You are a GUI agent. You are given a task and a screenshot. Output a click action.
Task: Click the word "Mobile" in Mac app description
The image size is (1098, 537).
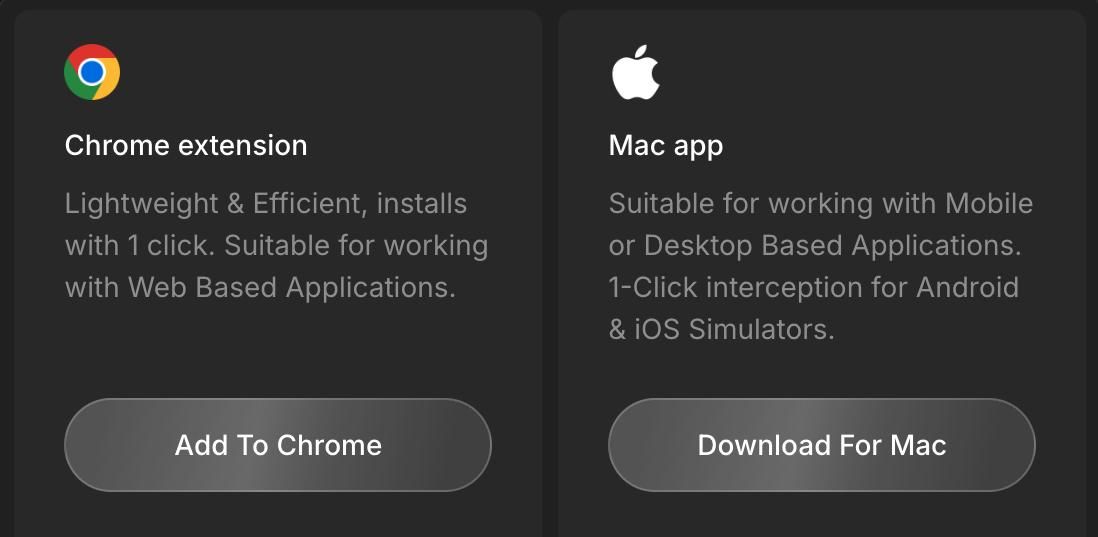[988, 204]
